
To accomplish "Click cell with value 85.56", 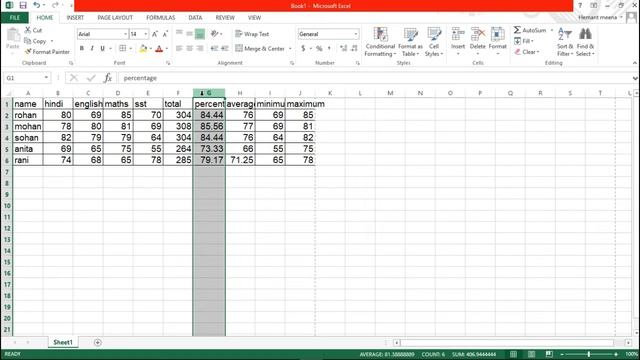I will [x=209, y=126].
